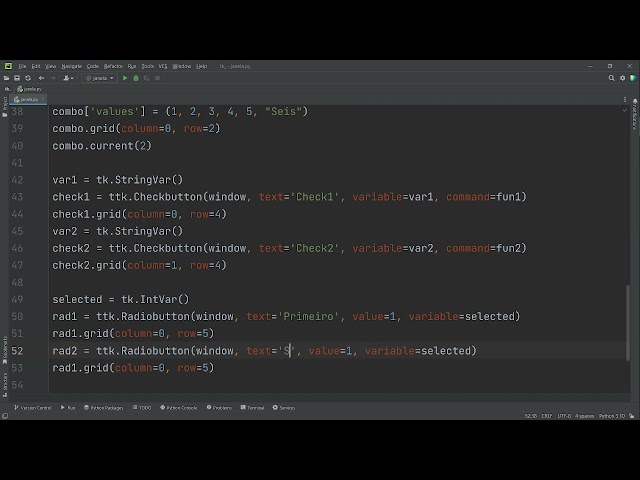Viewport: 640px width, 480px height.
Task: Open the Window menu
Action: click(x=182, y=66)
